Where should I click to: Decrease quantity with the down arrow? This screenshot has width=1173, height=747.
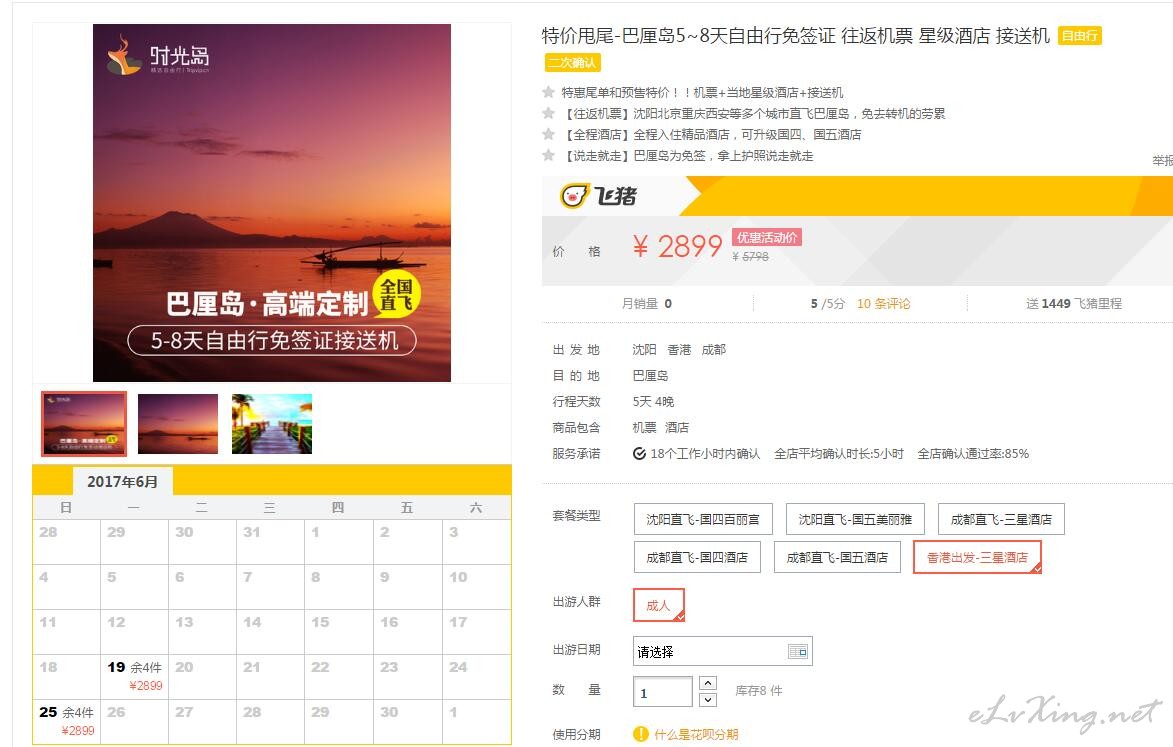[x=708, y=700]
